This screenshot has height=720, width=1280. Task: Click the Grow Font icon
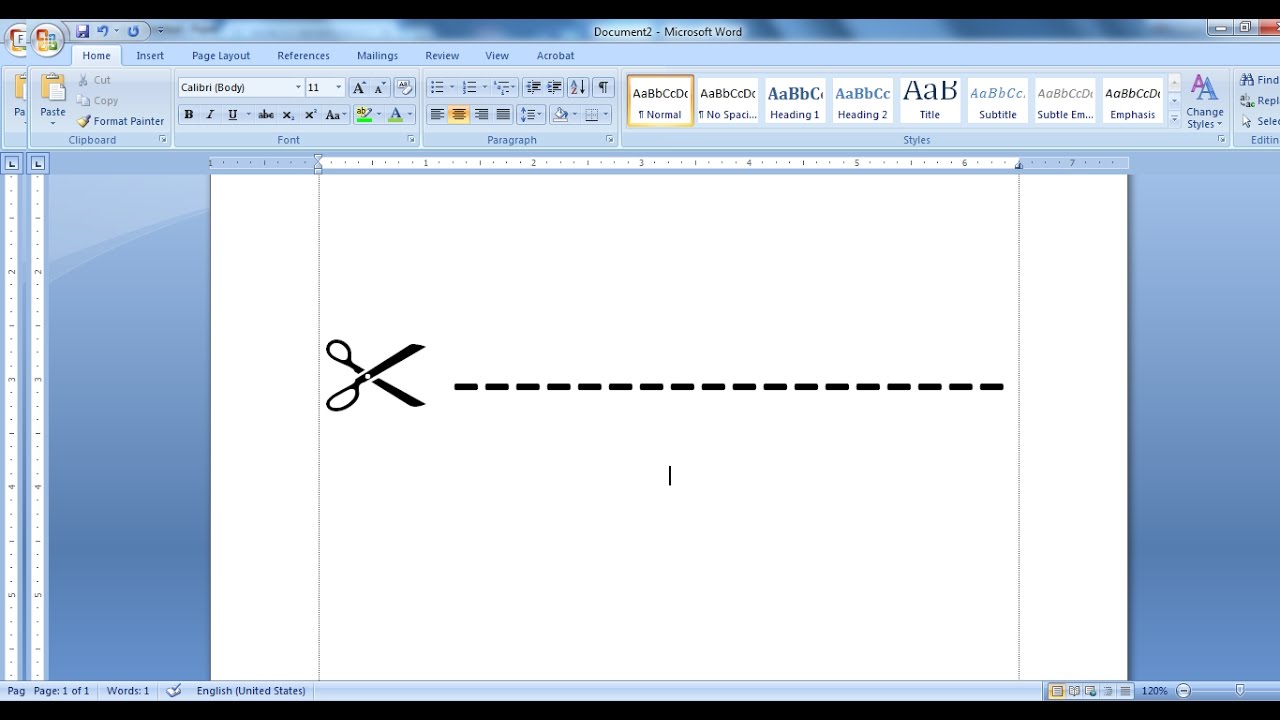359,88
